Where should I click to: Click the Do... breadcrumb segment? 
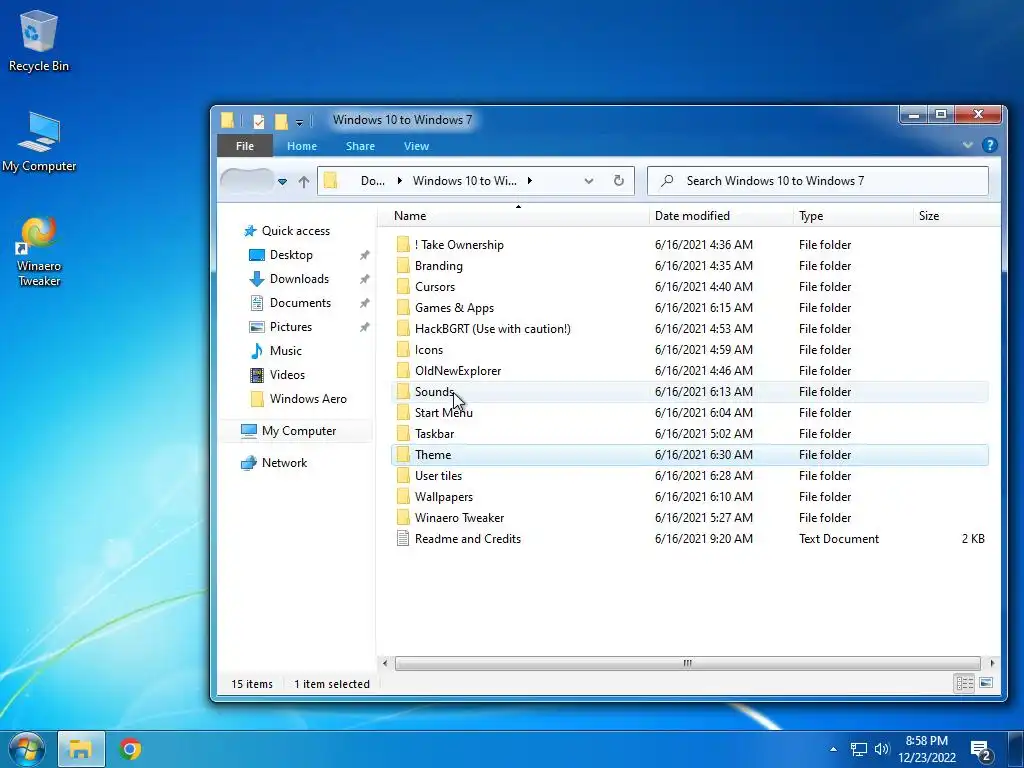(372, 181)
